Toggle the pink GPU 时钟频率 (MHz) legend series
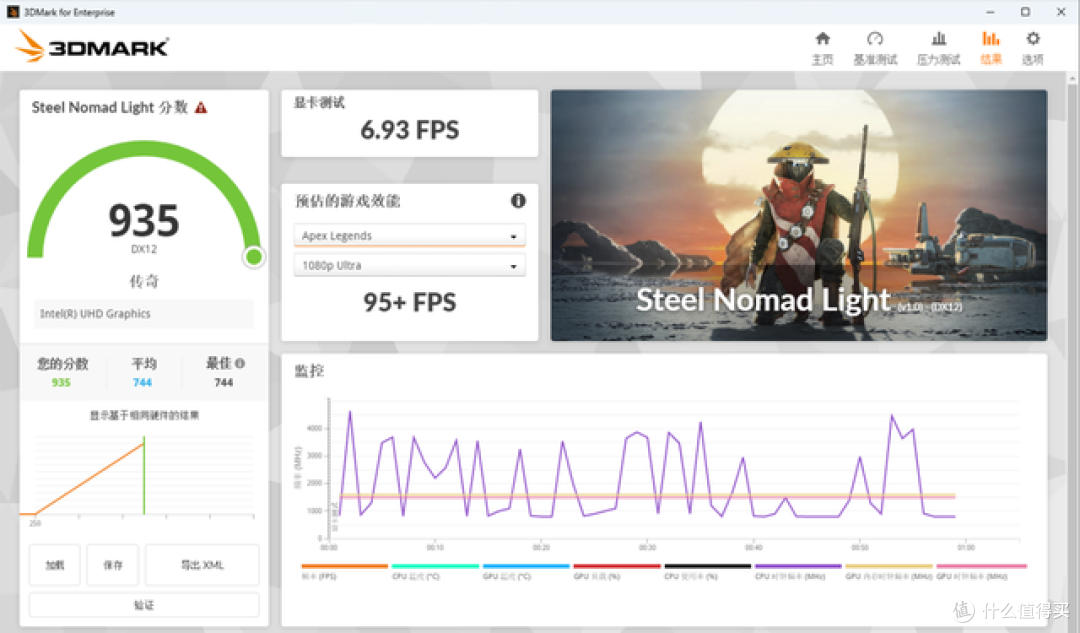Screen dimensions: 1080x633 pos(981,571)
